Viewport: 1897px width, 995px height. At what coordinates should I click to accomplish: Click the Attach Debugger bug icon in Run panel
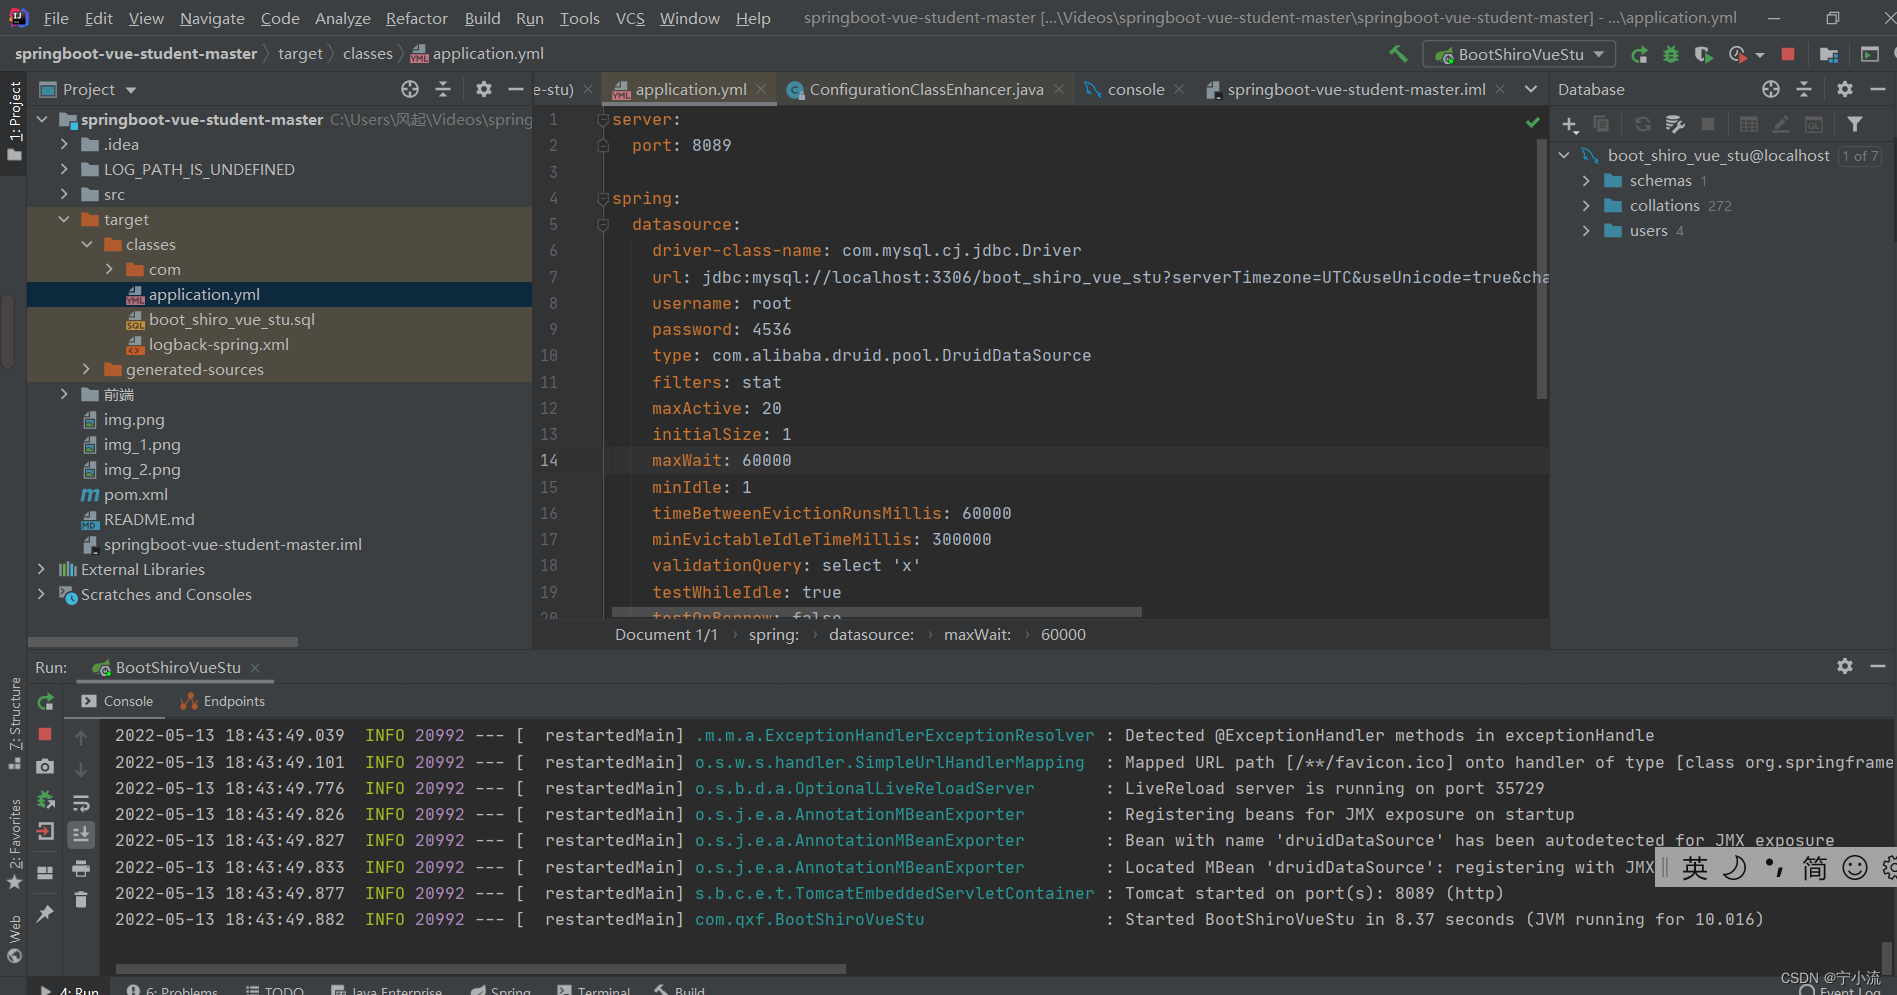click(45, 799)
